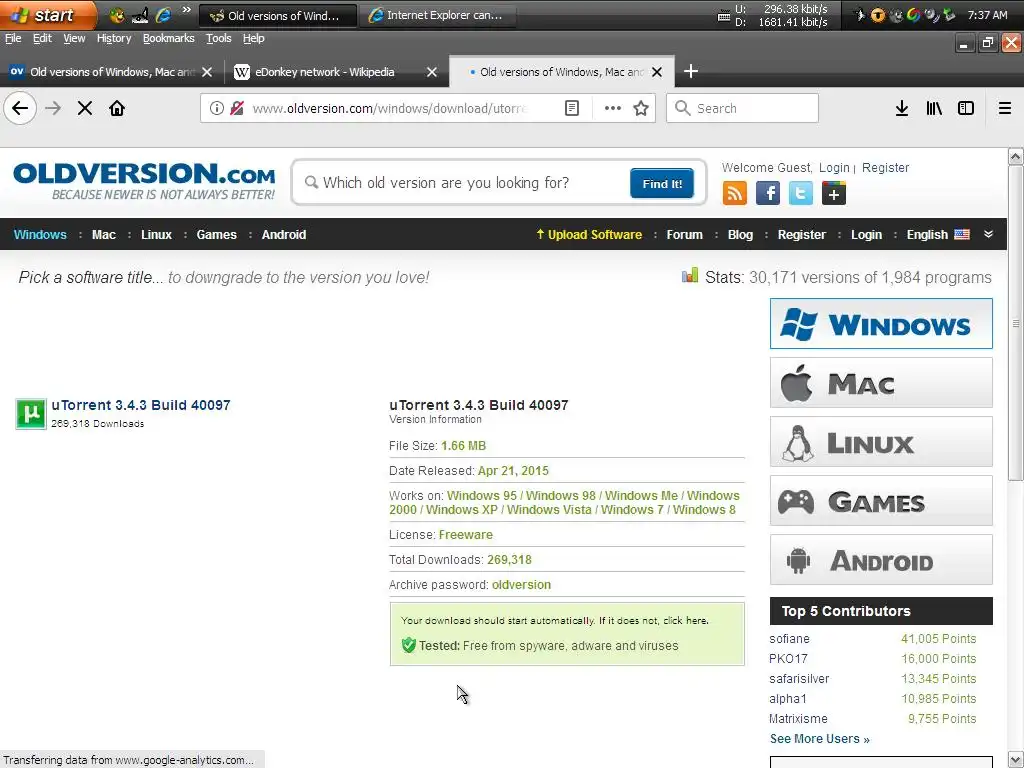The image size is (1024, 768).
Task: Open the Windows category banner
Action: (881, 324)
